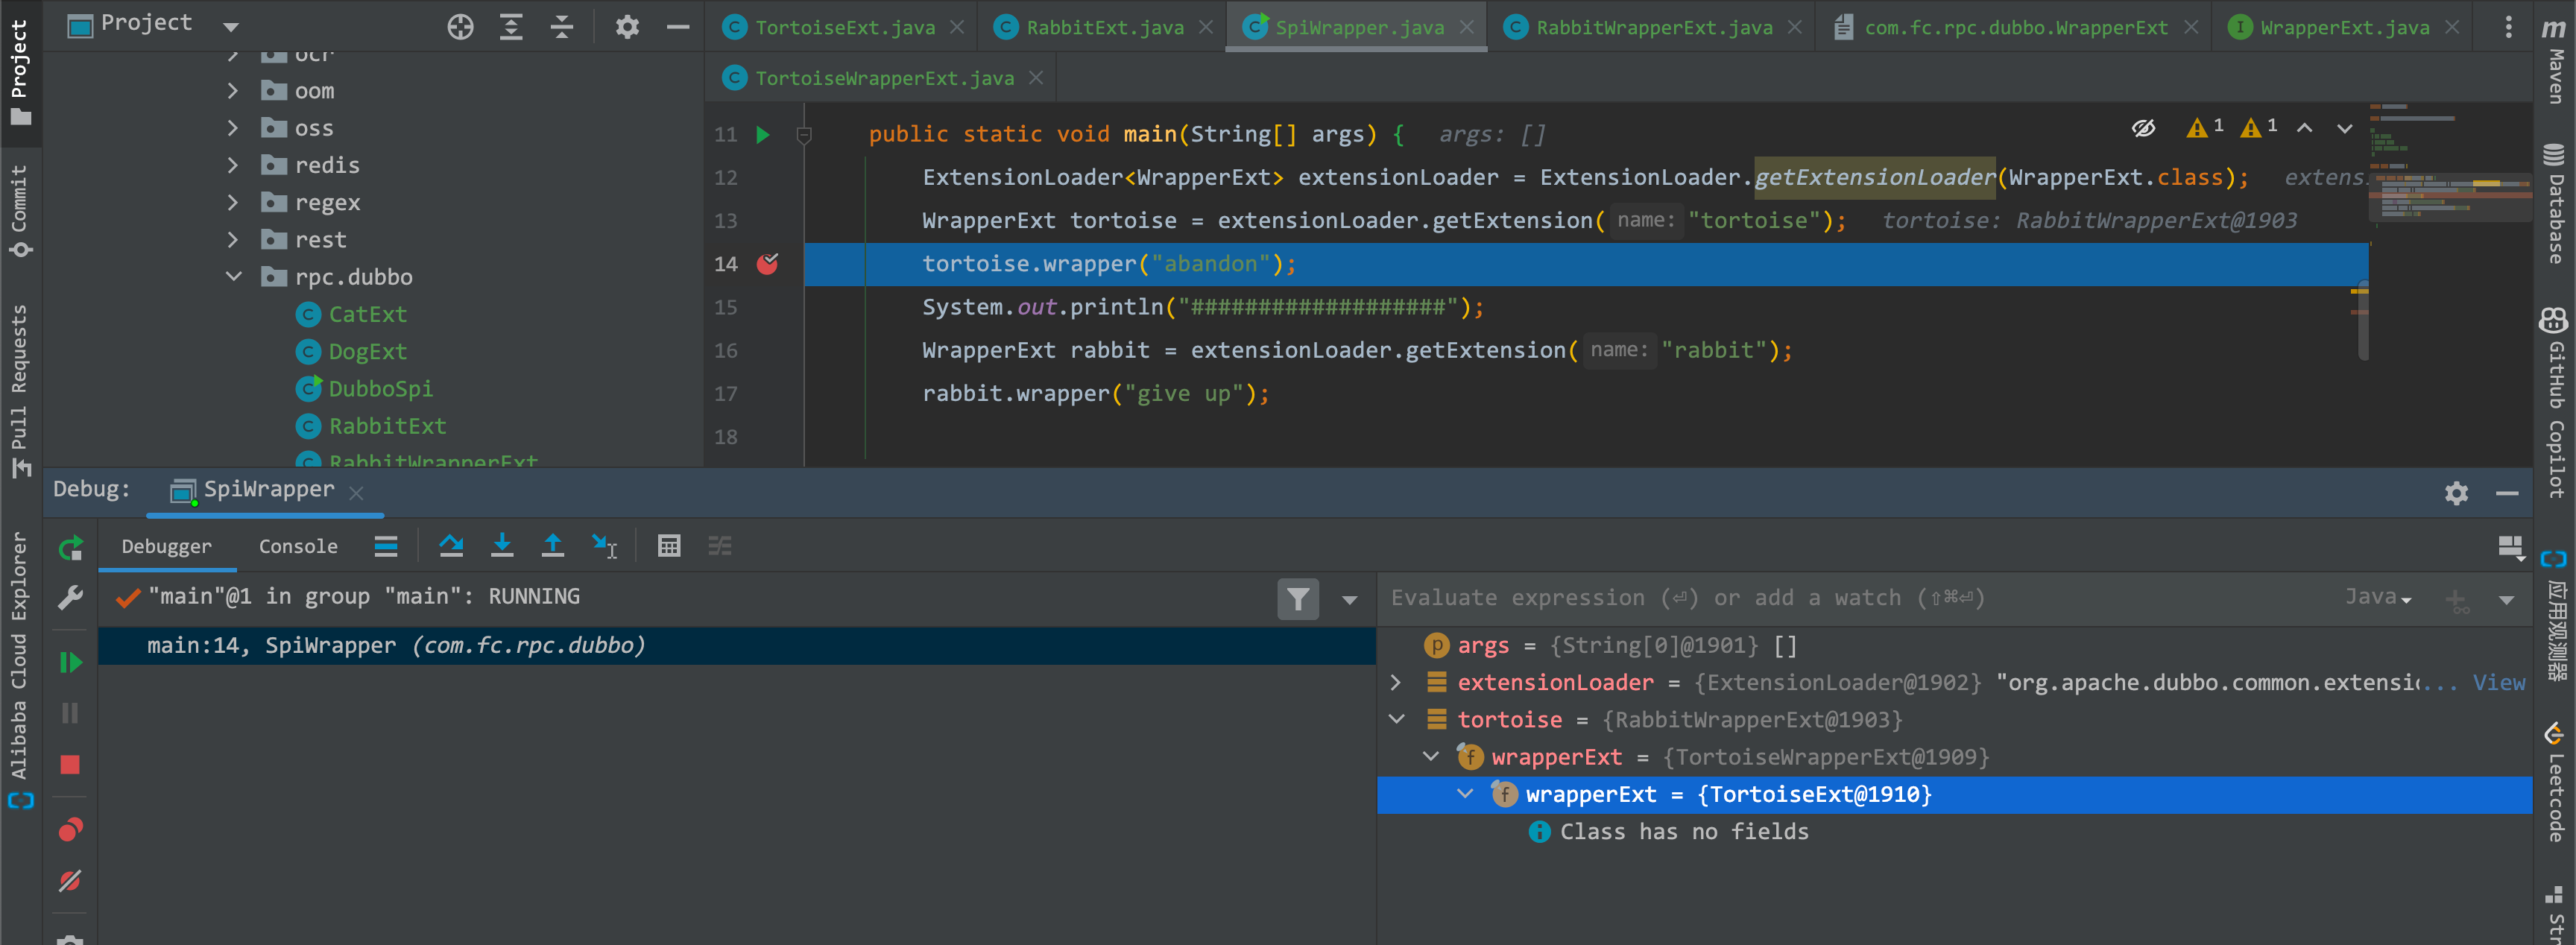
Task: Switch to Console tab
Action: pos(298,547)
